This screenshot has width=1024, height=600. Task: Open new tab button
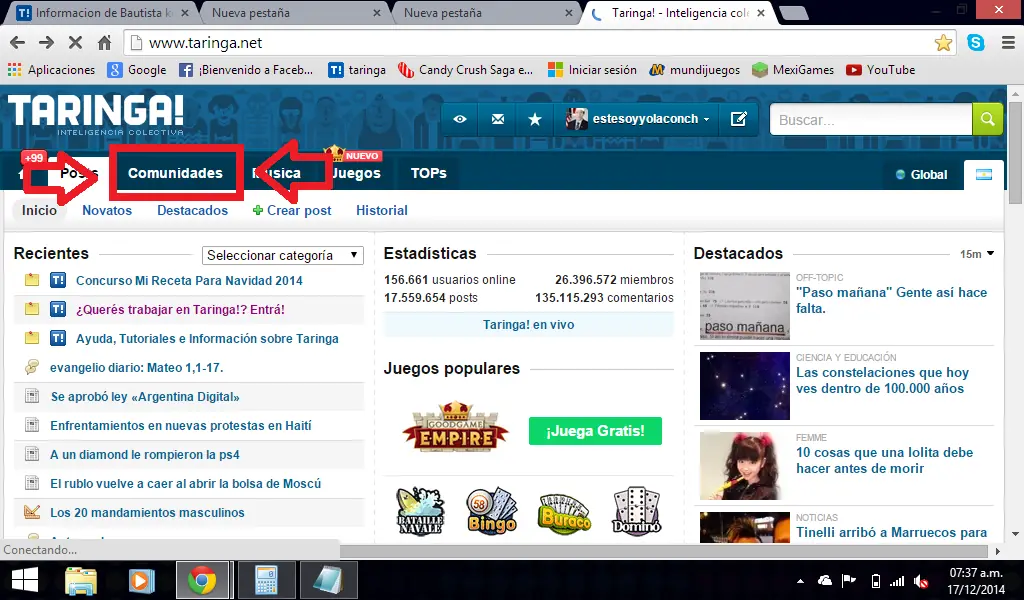tap(793, 12)
